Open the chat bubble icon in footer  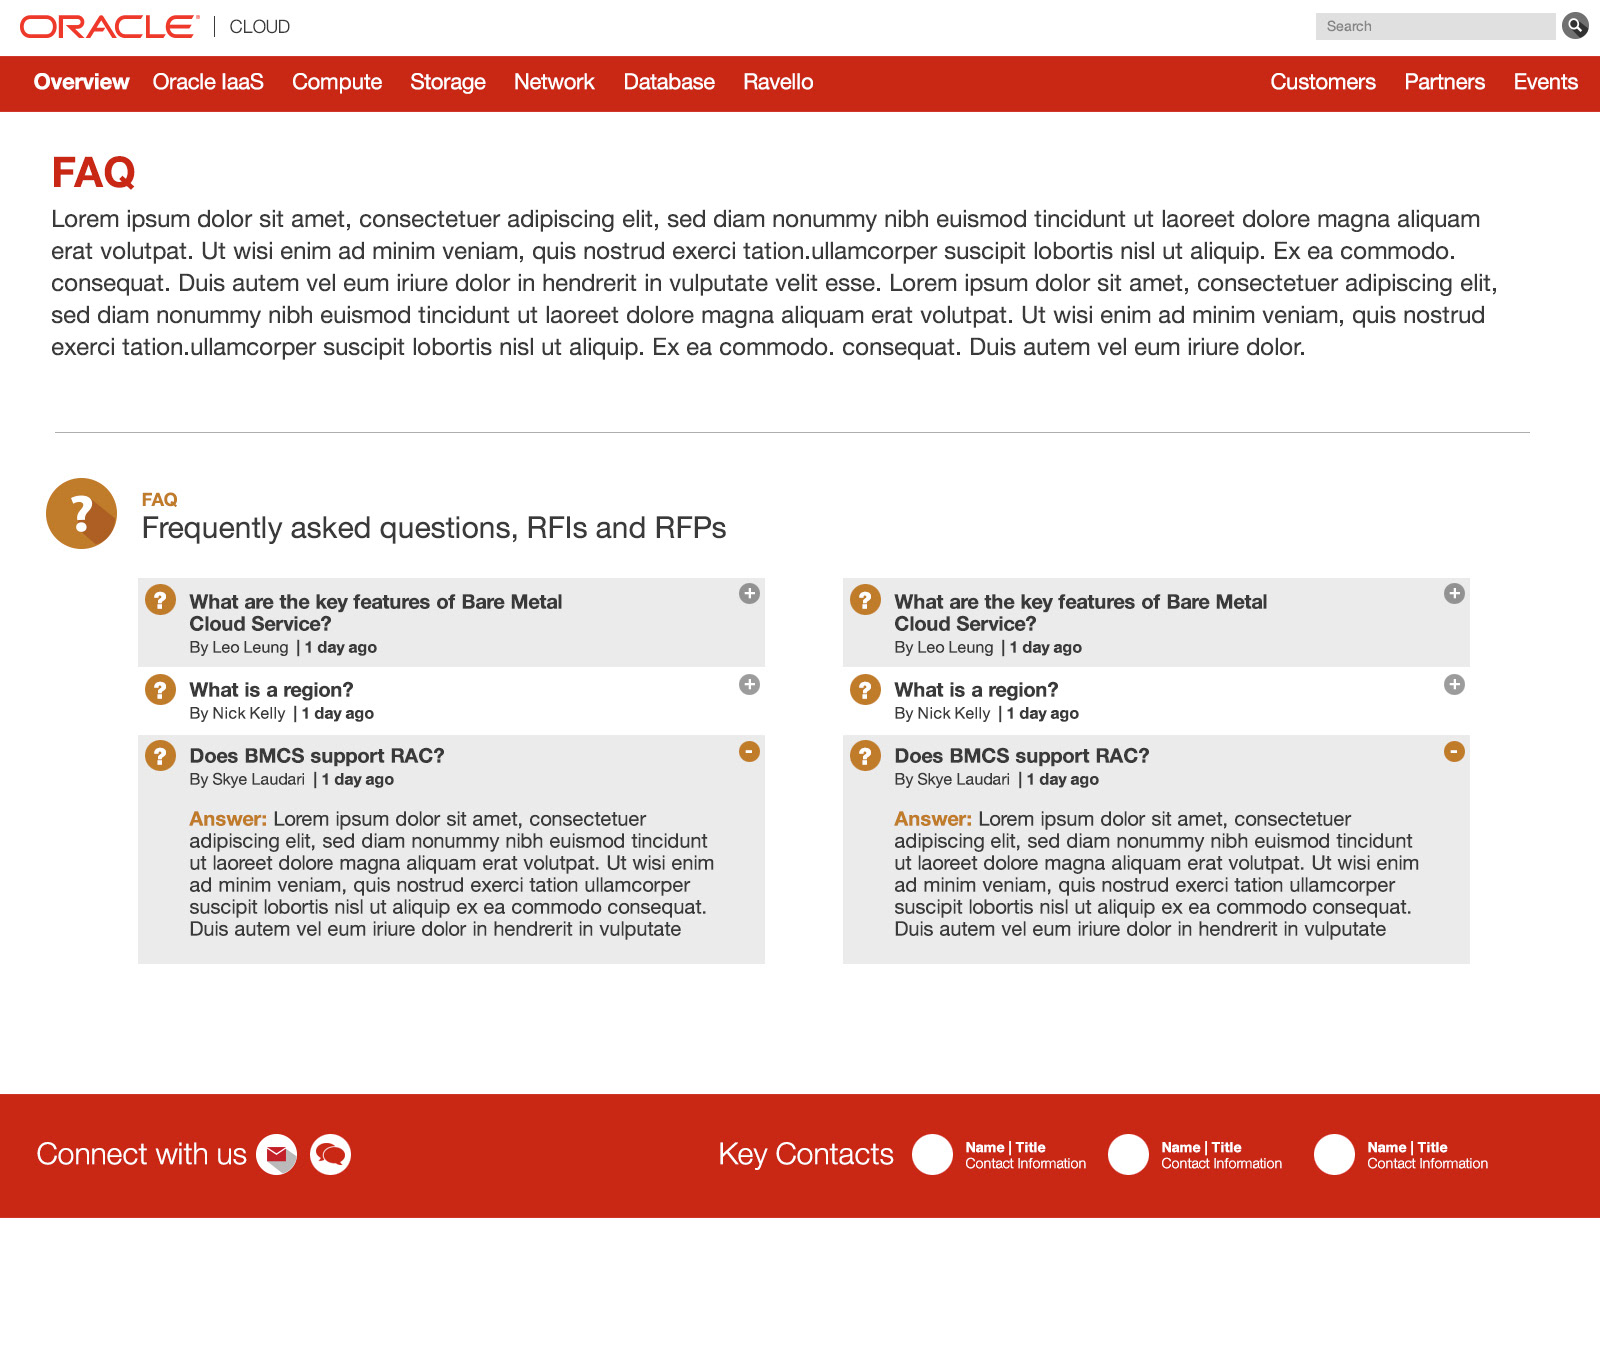coord(330,1155)
